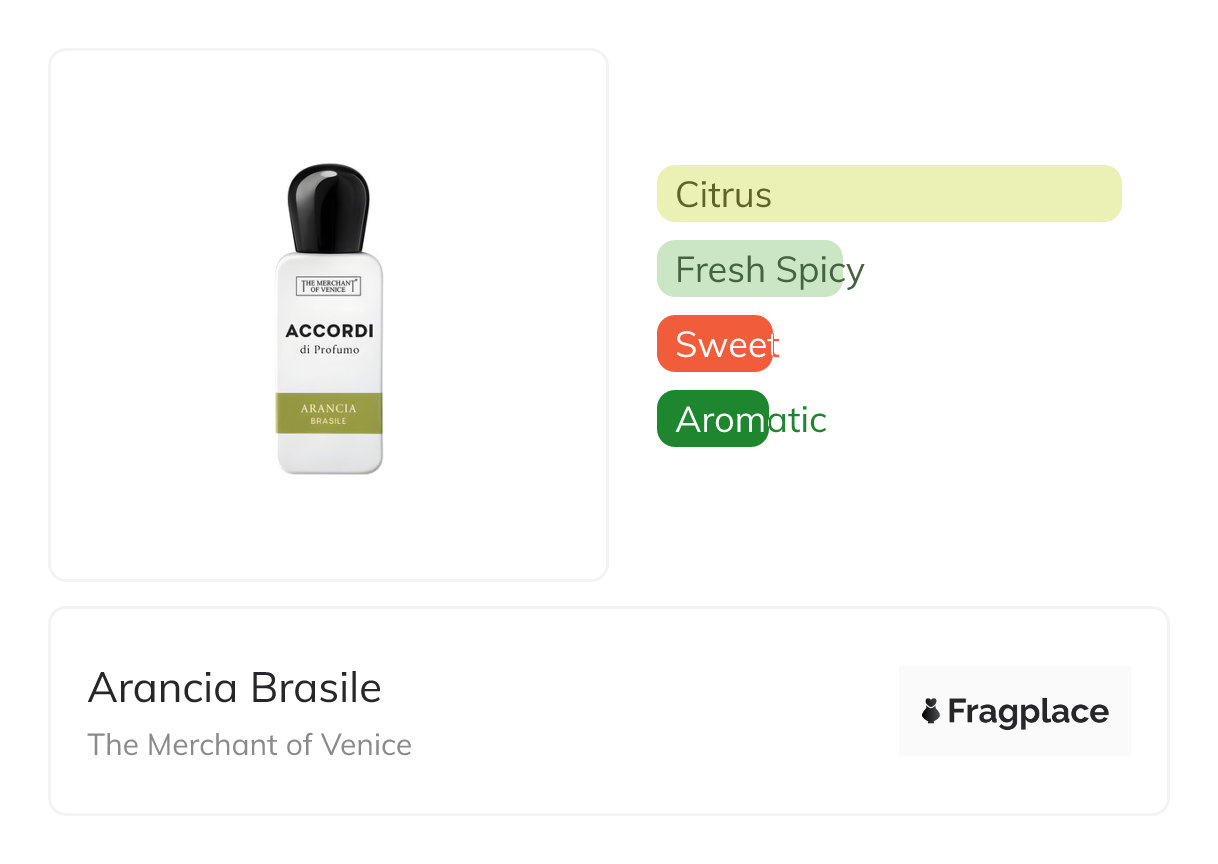This screenshot has height=864, width=1218.
Task: Click the white bottle base below the green band
Action: pyautogui.click(x=329, y=453)
